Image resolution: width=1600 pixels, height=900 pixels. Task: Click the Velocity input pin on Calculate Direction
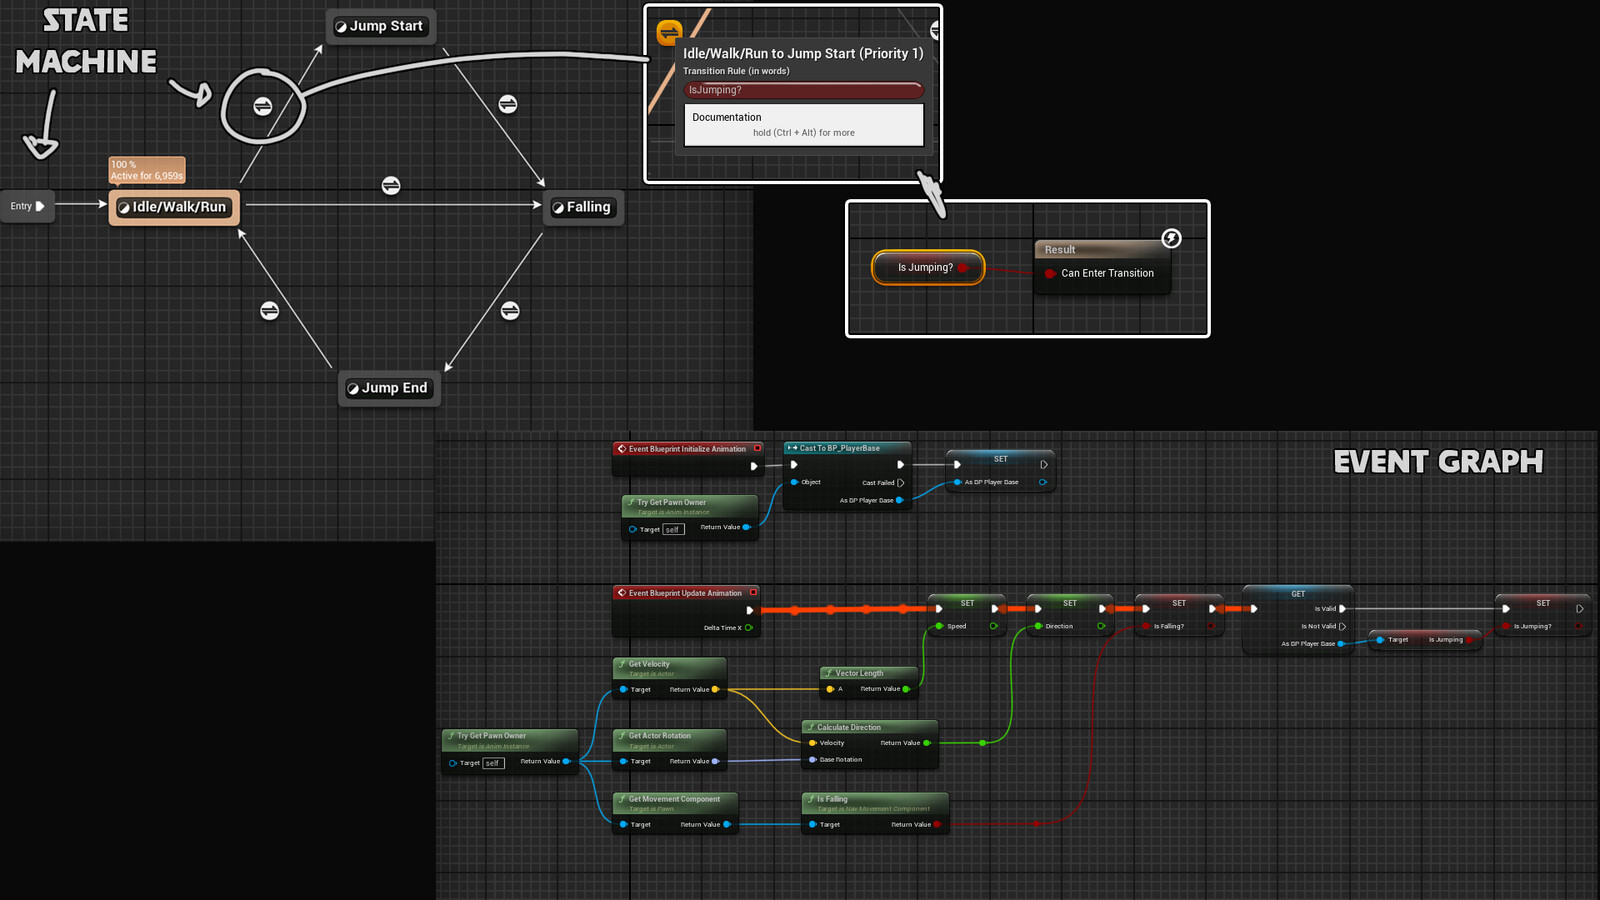[812, 743]
